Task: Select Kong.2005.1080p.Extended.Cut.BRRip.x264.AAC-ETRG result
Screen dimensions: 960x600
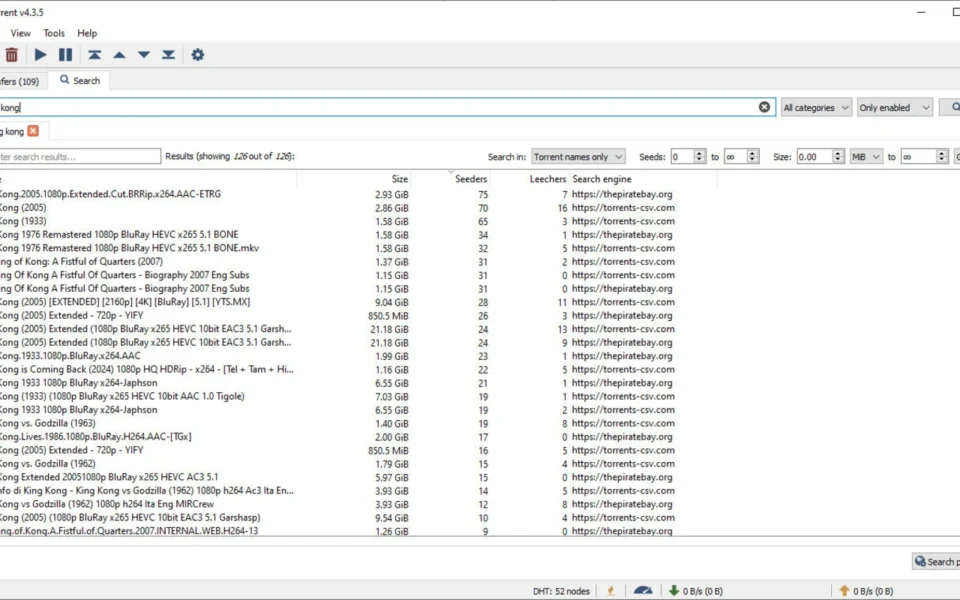Action: coord(110,194)
